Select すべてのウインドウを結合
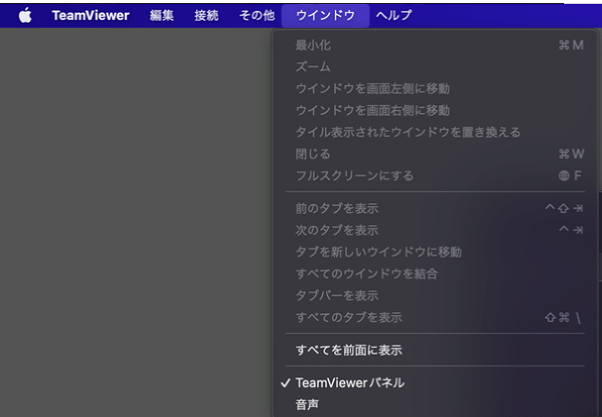 (436, 274)
